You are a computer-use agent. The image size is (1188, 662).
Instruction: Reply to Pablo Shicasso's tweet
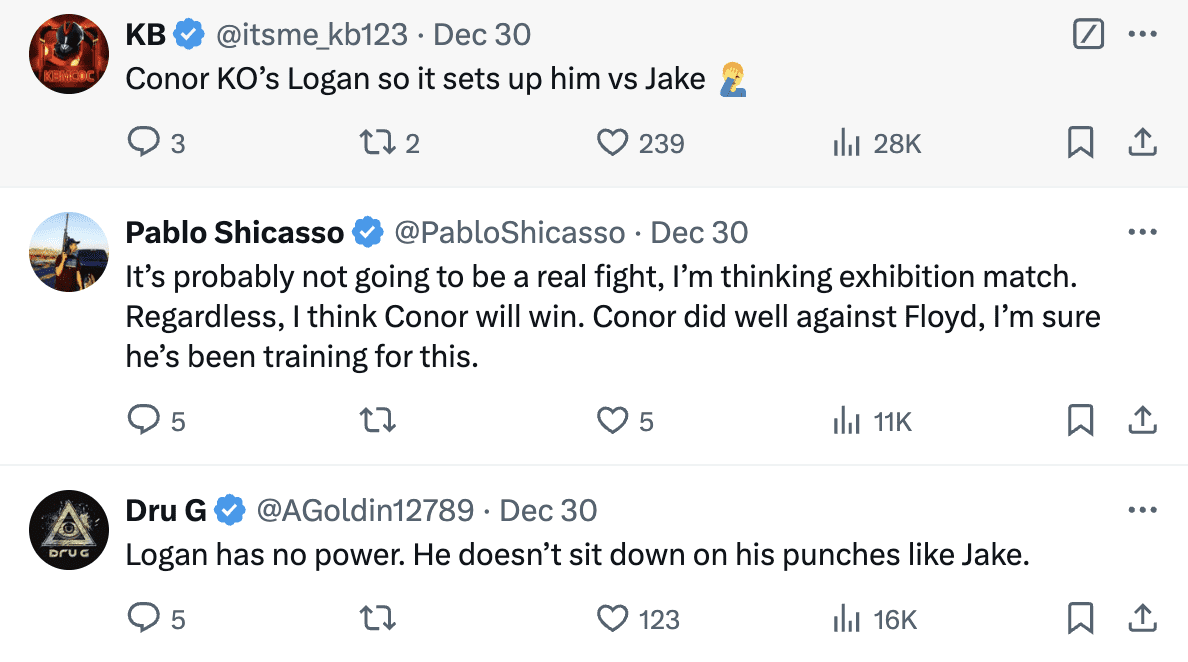(145, 421)
